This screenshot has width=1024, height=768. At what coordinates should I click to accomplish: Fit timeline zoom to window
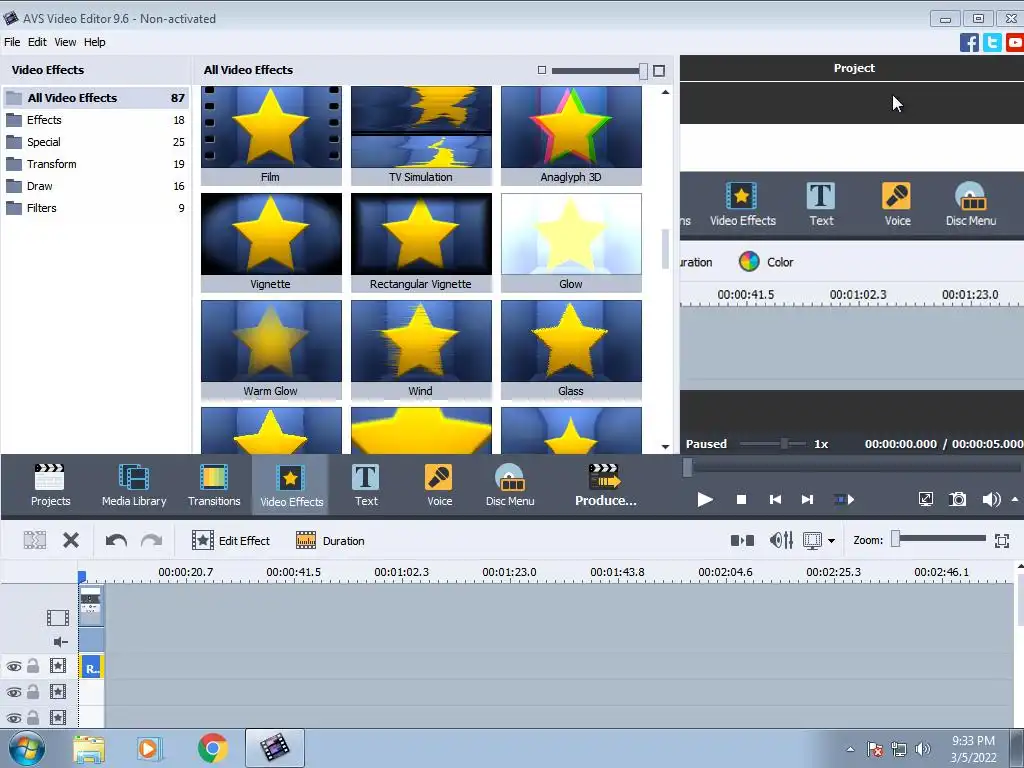(1002, 541)
